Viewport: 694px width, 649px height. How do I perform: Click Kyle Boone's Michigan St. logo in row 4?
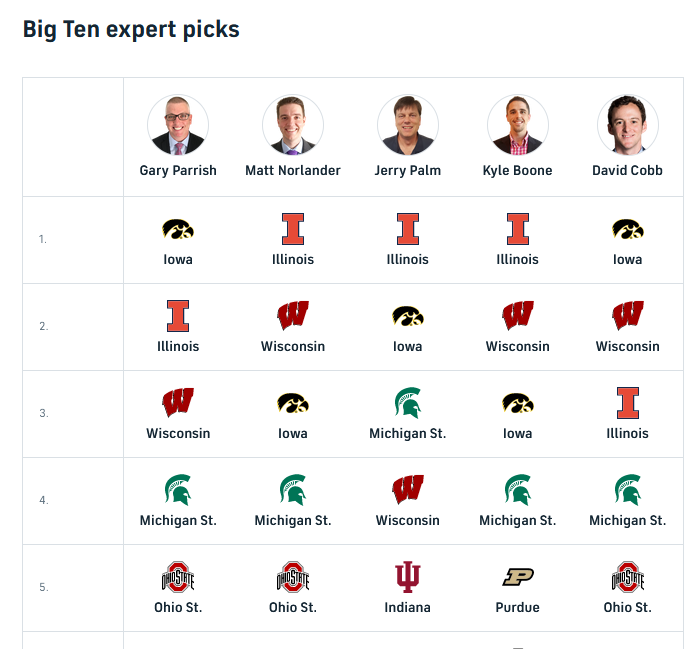[518, 490]
